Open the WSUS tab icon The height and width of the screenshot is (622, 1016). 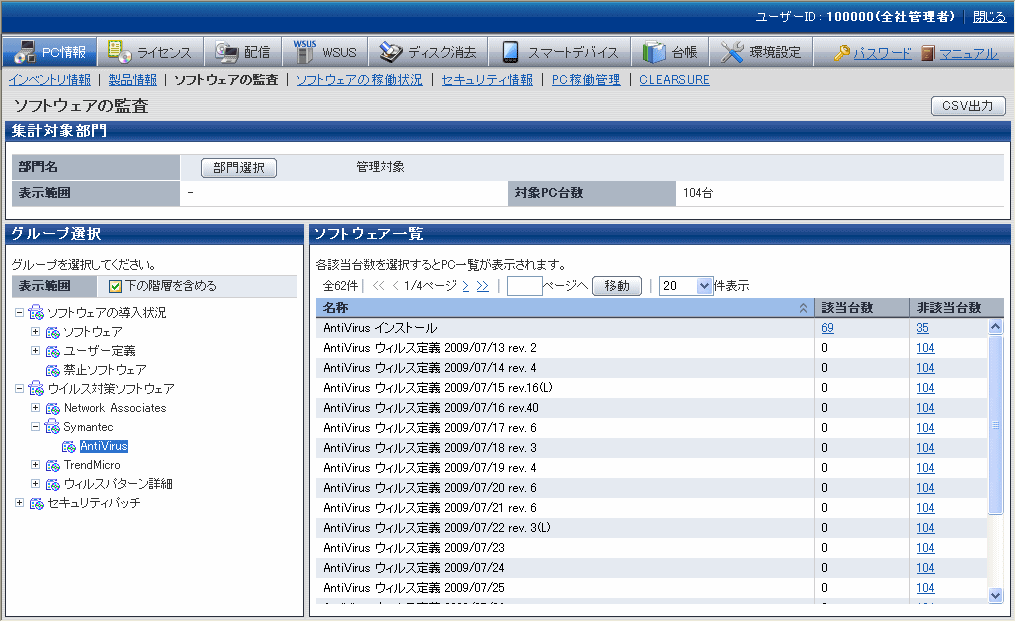pyautogui.click(x=305, y=51)
